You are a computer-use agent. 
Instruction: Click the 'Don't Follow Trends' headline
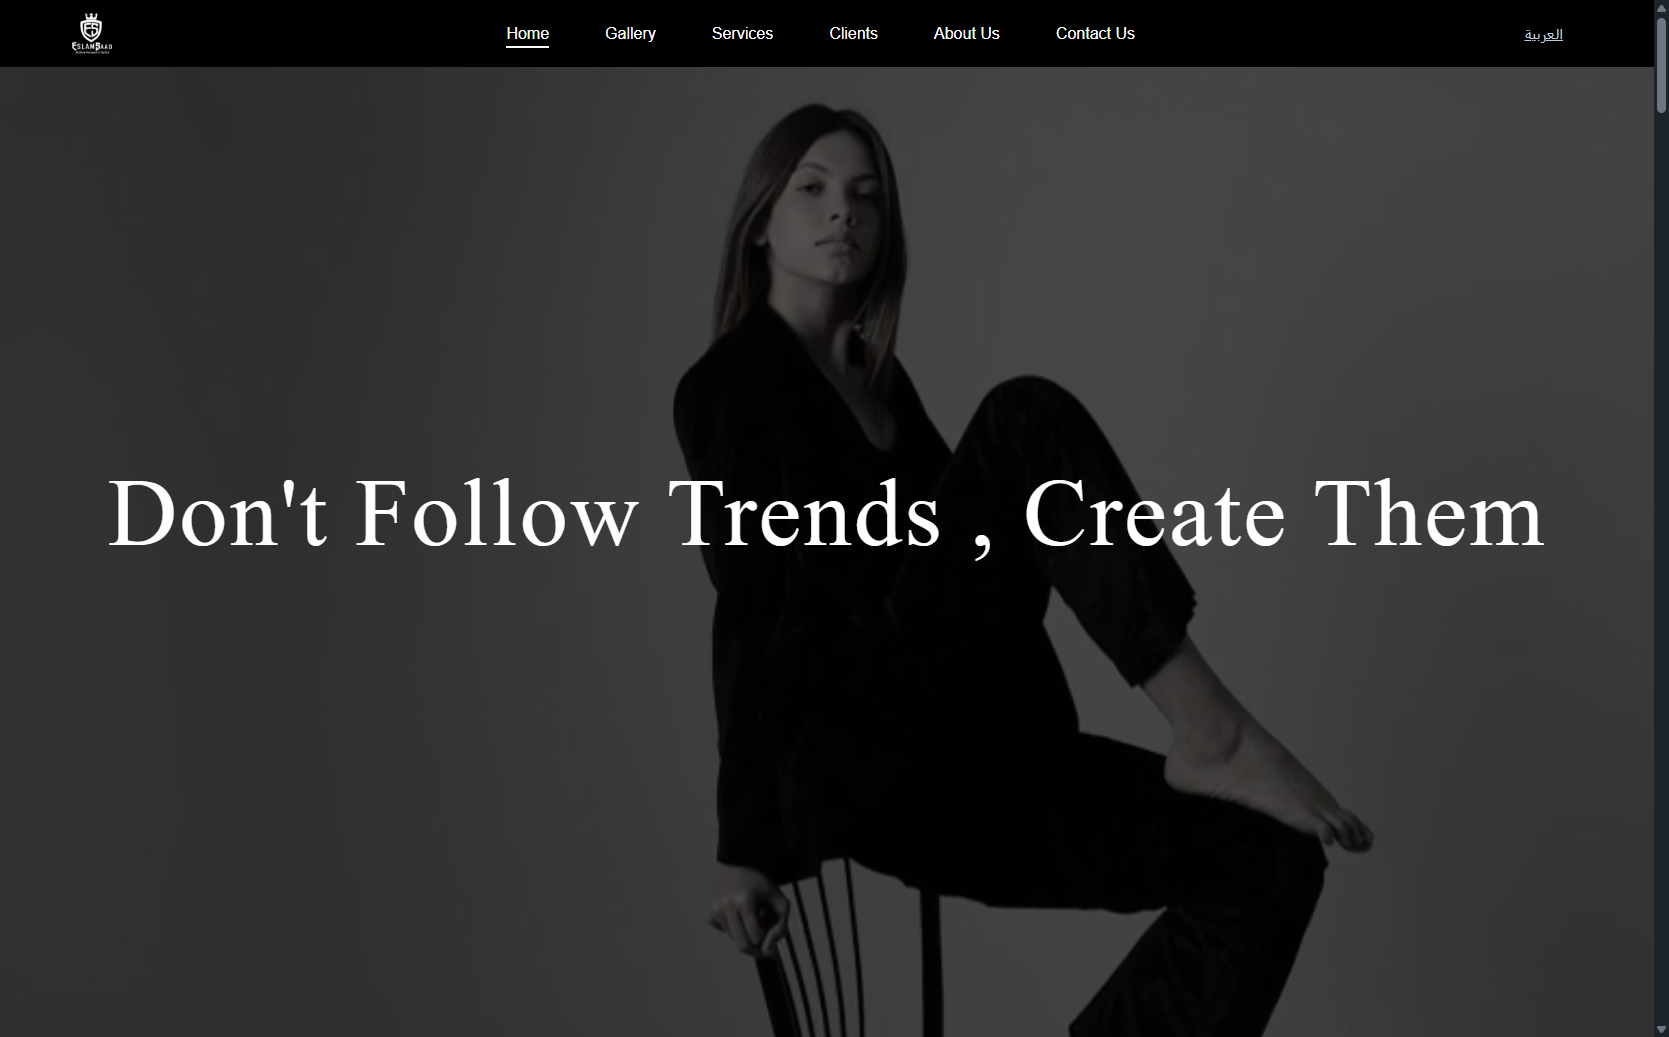click(826, 515)
